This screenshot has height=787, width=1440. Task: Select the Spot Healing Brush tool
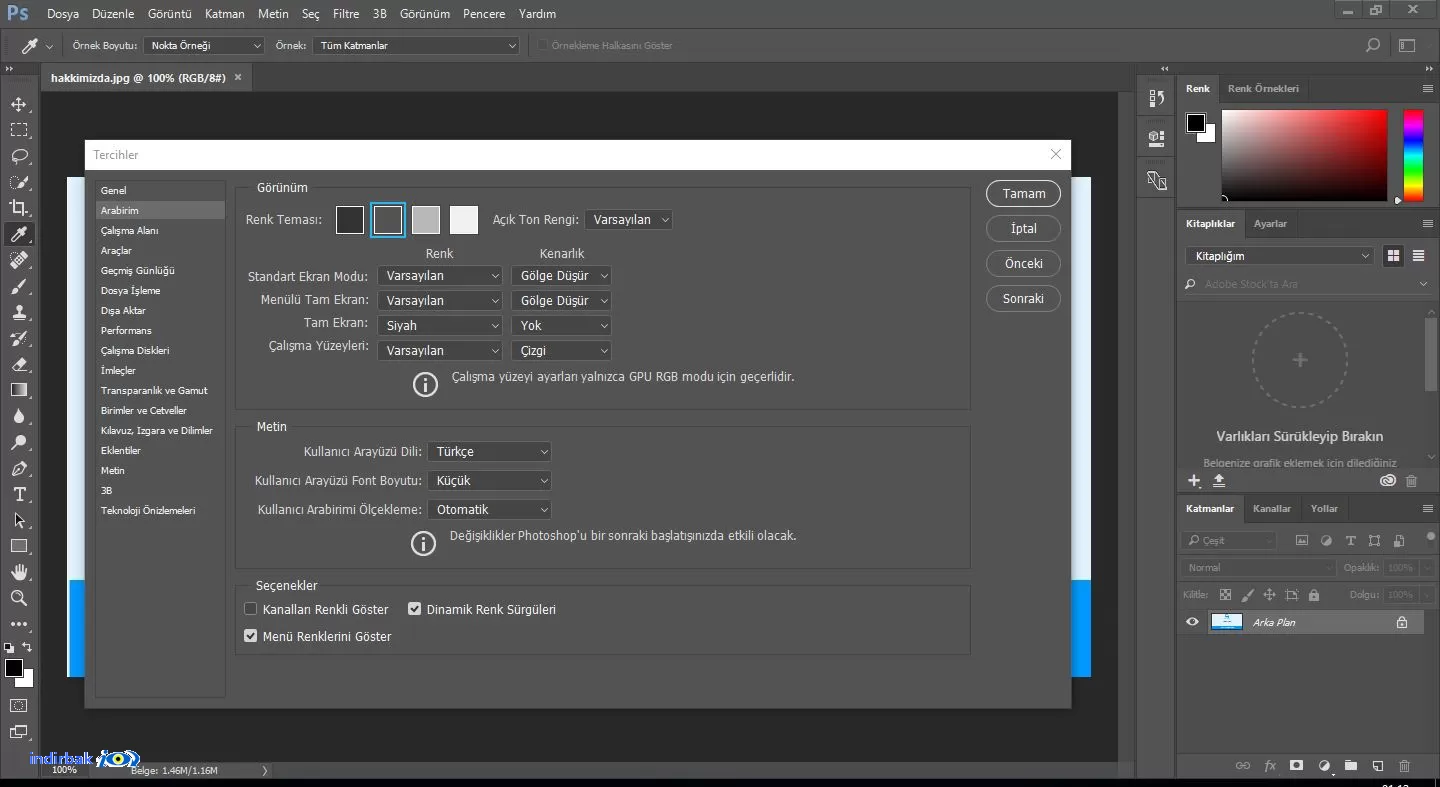(19, 260)
